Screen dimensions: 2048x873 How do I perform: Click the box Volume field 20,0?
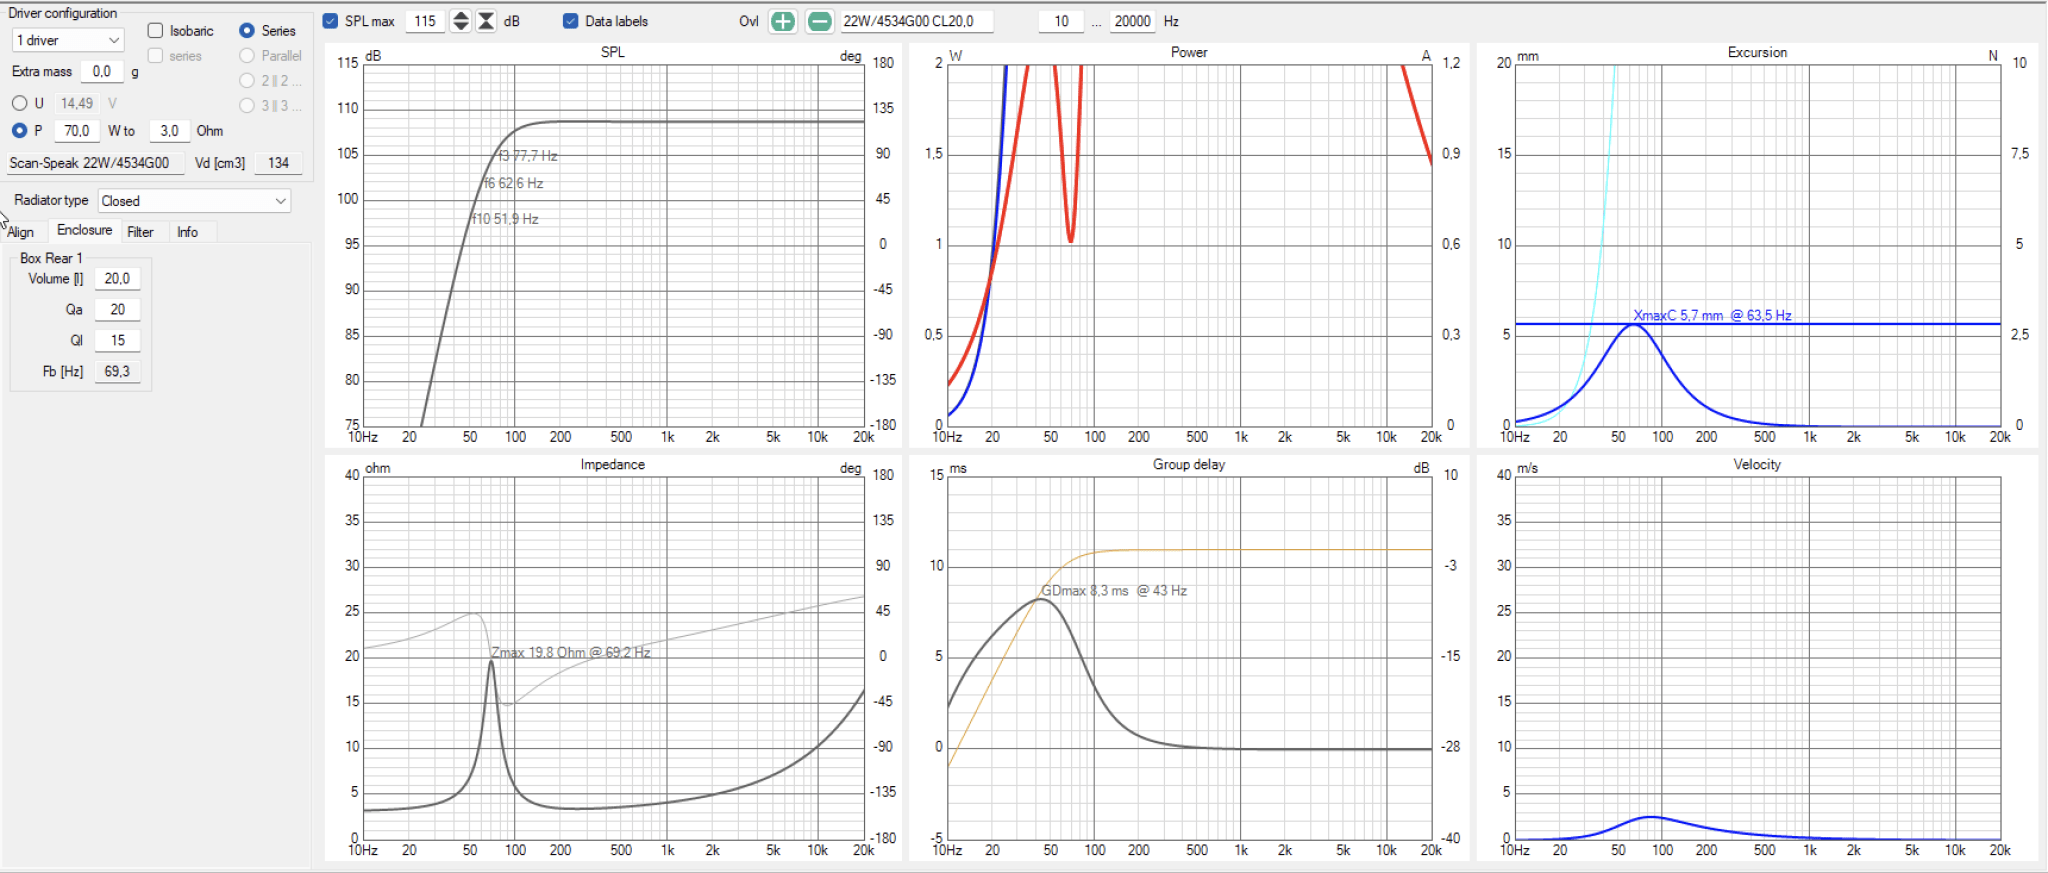coord(117,279)
